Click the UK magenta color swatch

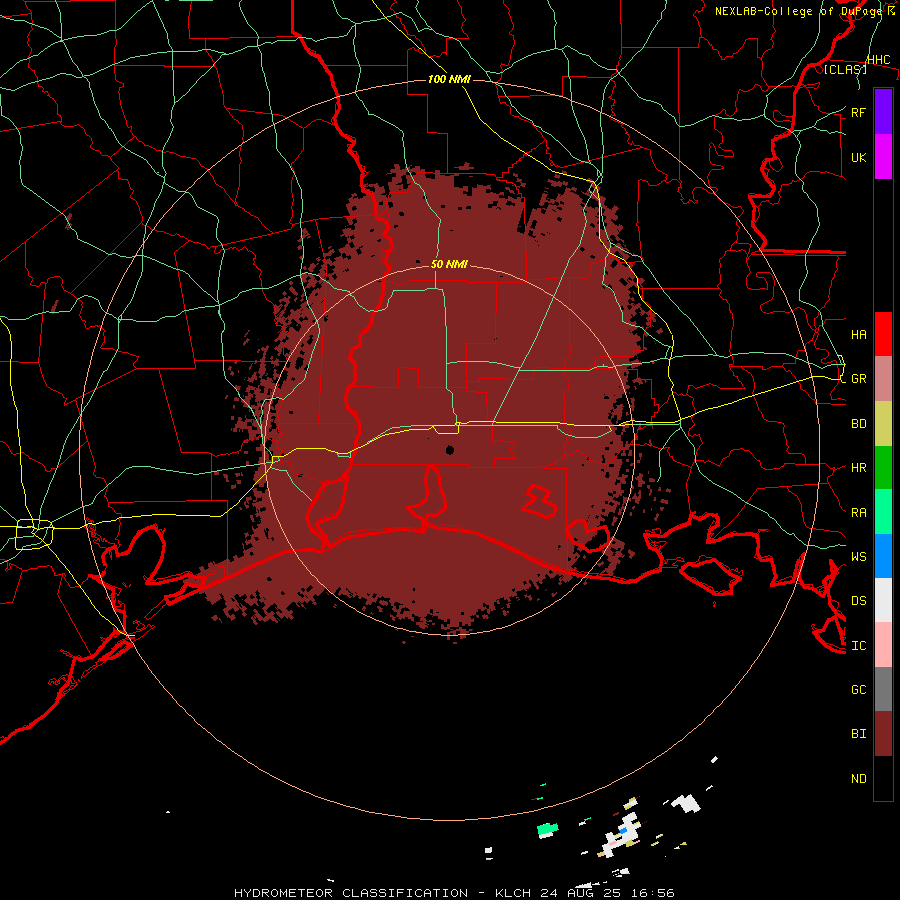pos(883,157)
